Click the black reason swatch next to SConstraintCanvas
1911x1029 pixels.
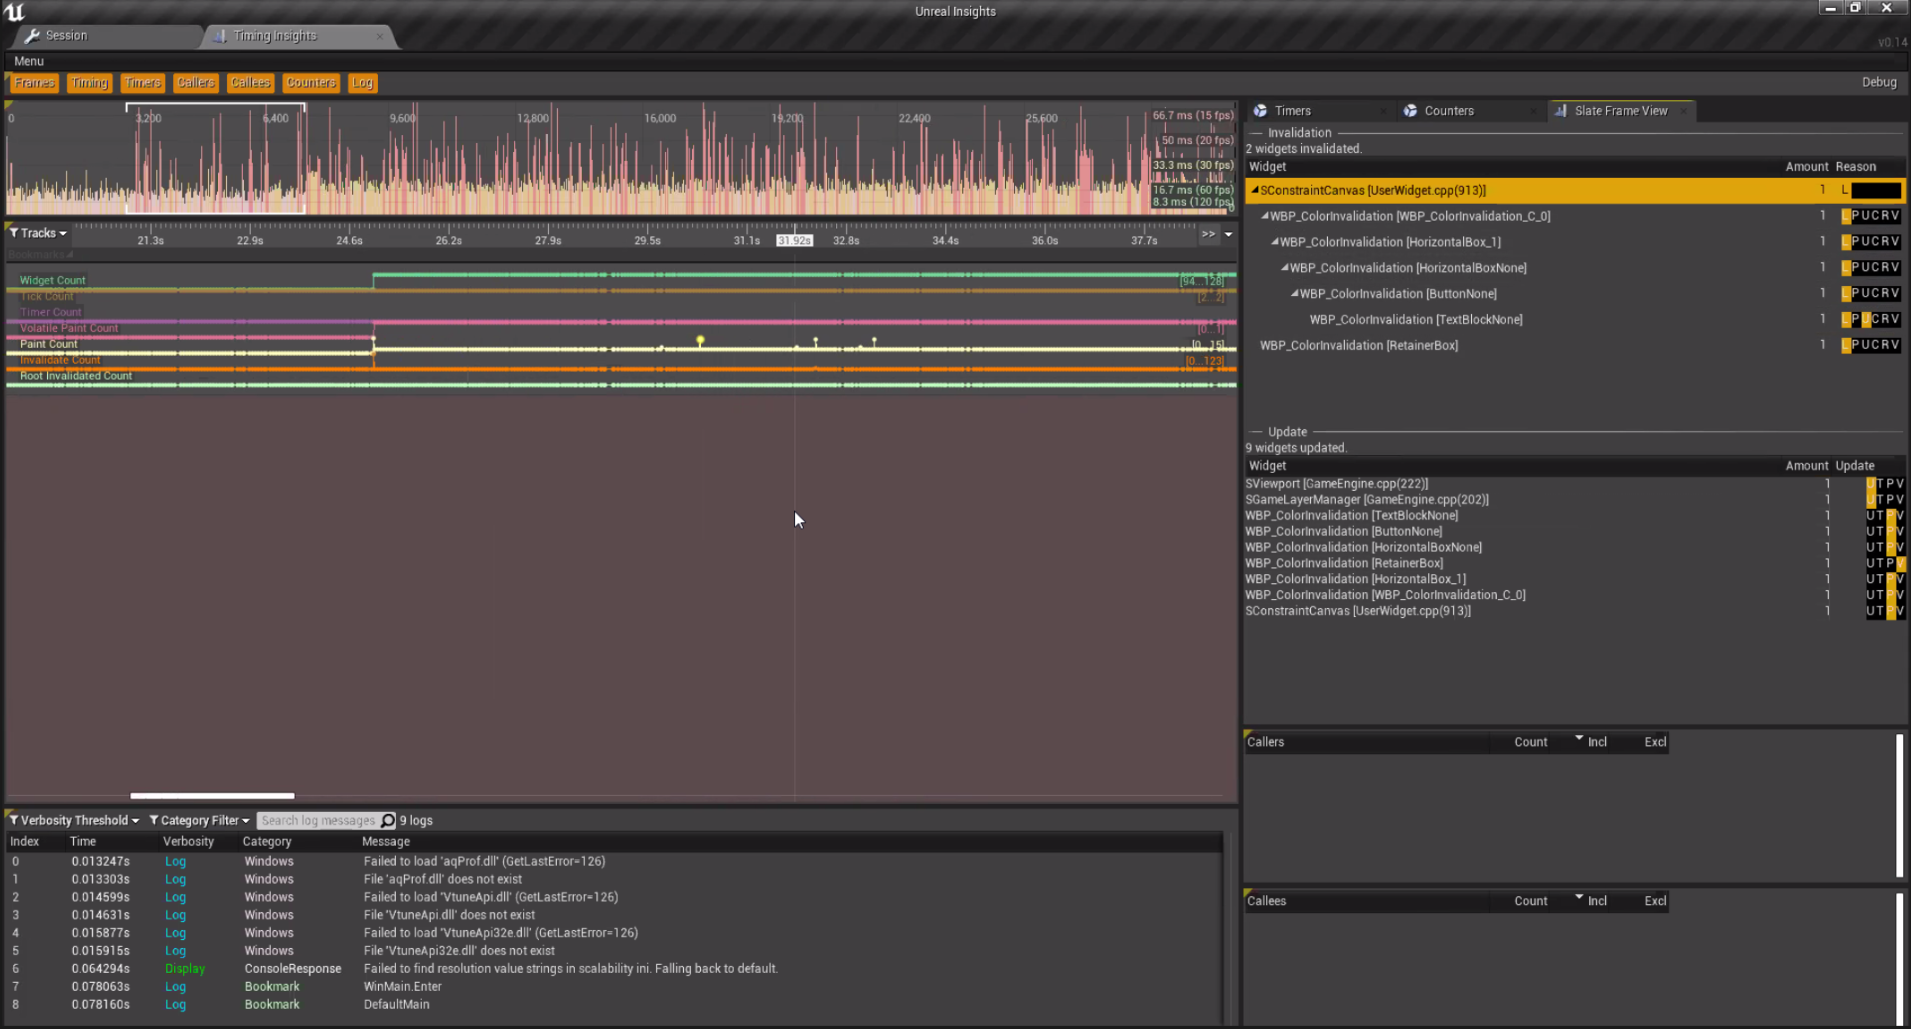click(1876, 190)
